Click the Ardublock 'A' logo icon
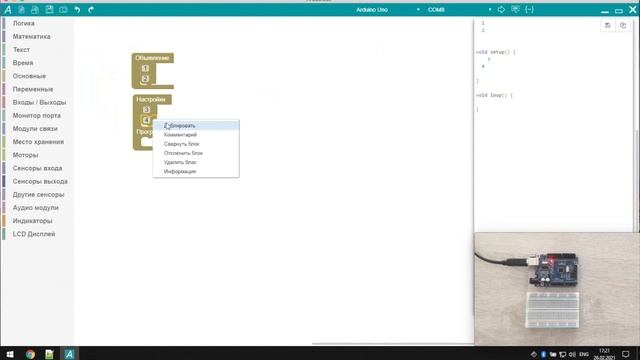Image resolution: width=640 pixels, height=360 pixels. point(8,9)
